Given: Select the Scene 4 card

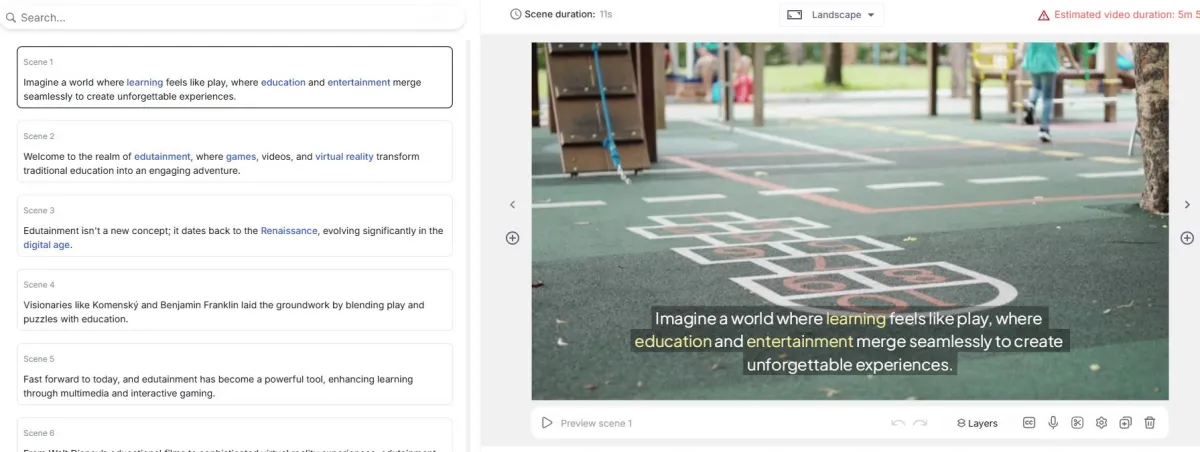Looking at the screenshot, I should [235, 299].
